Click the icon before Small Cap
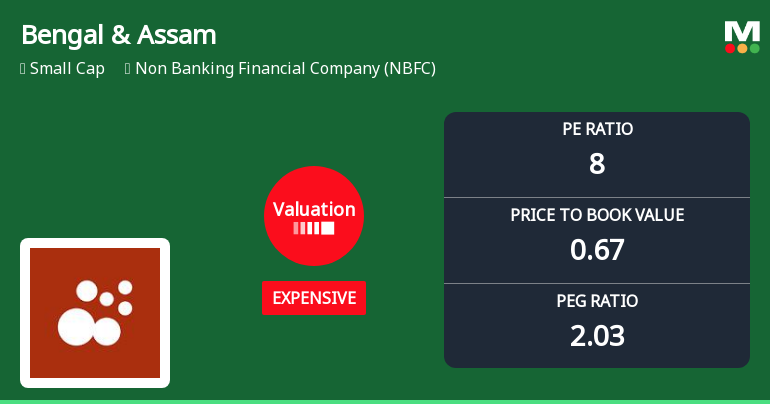Viewport: 770px width, 404px height. point(22,69)
